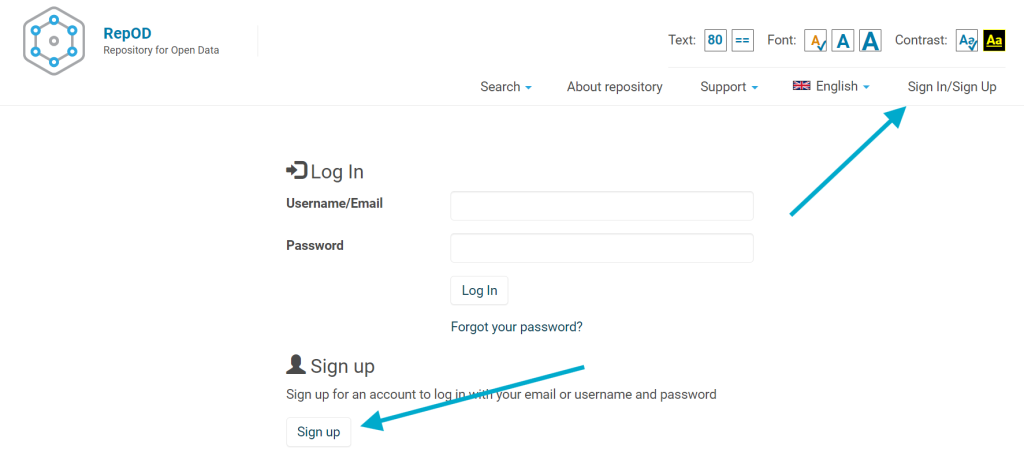The image size is (1024, 475).
Task: Choose the small font size A icon
Action: [x=816, y=41]
